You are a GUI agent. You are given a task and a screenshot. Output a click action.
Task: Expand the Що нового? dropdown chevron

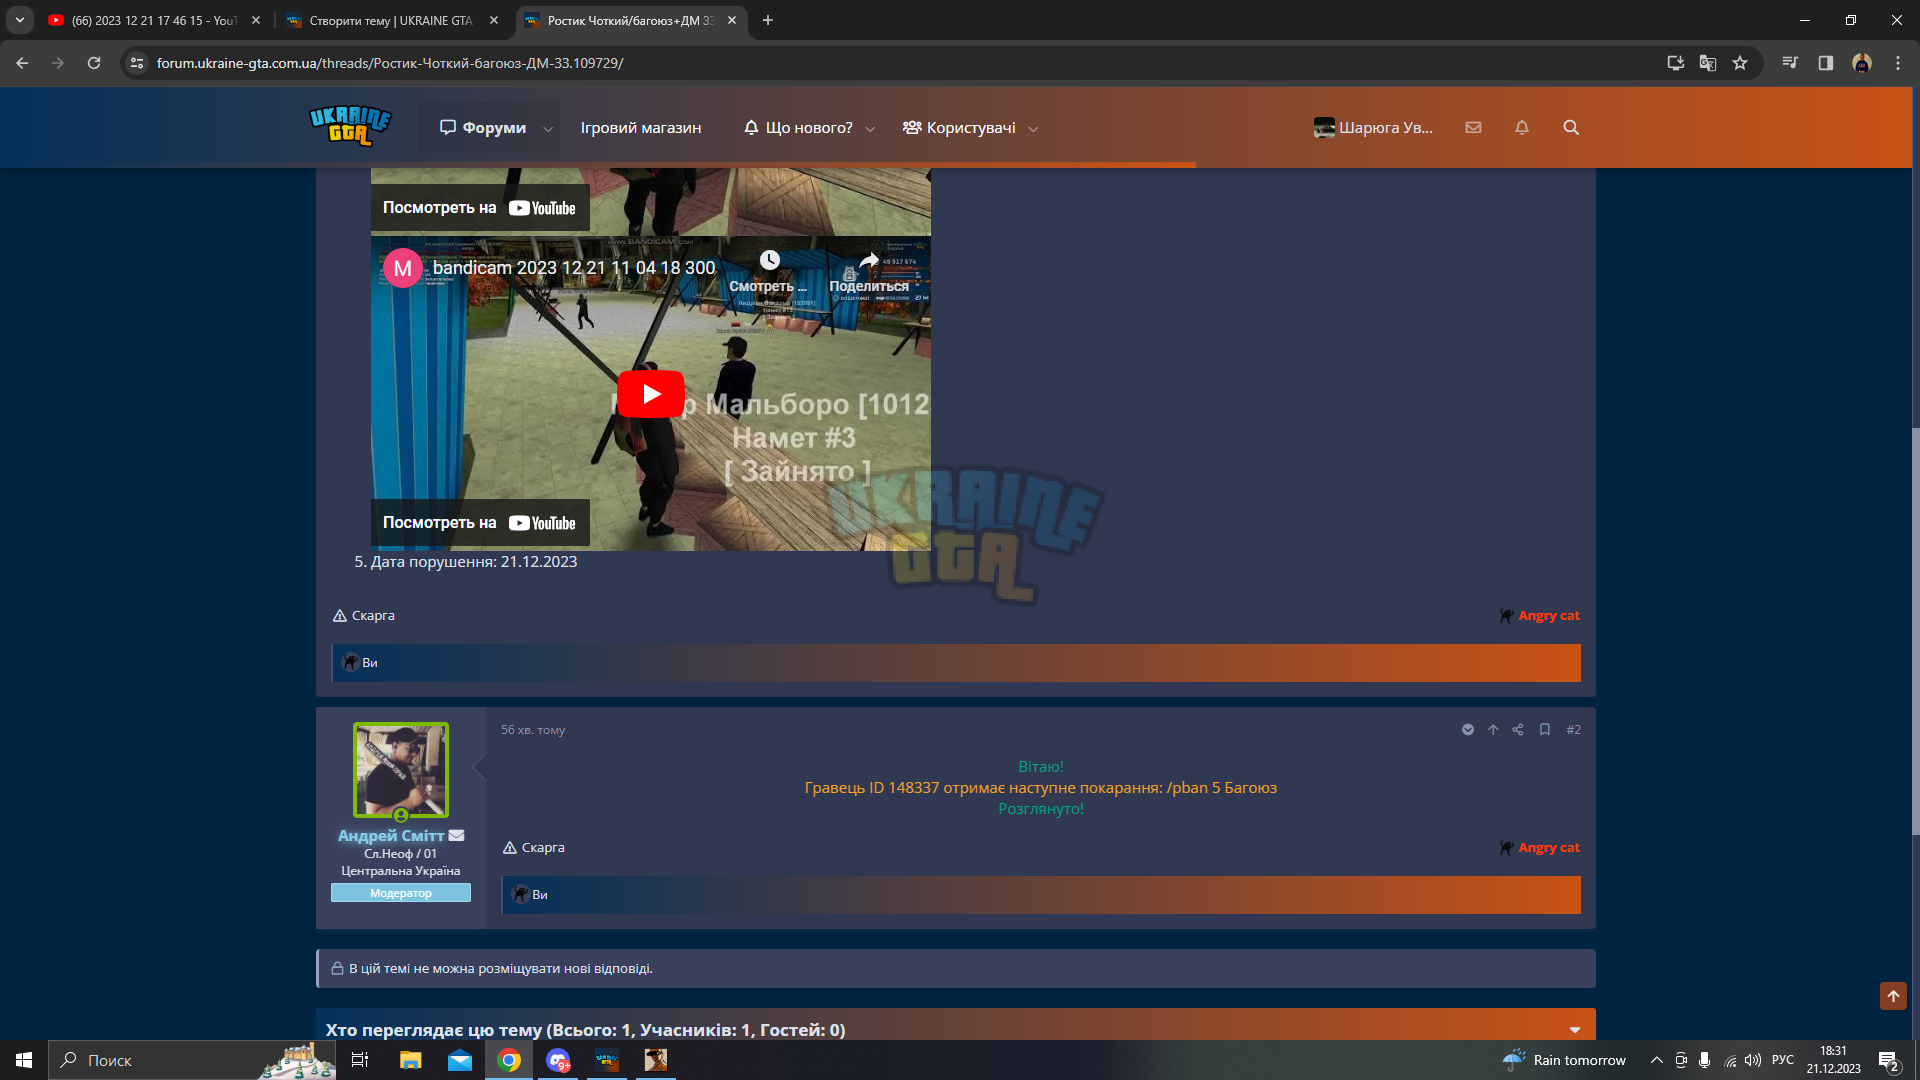[x=870, y=129]
